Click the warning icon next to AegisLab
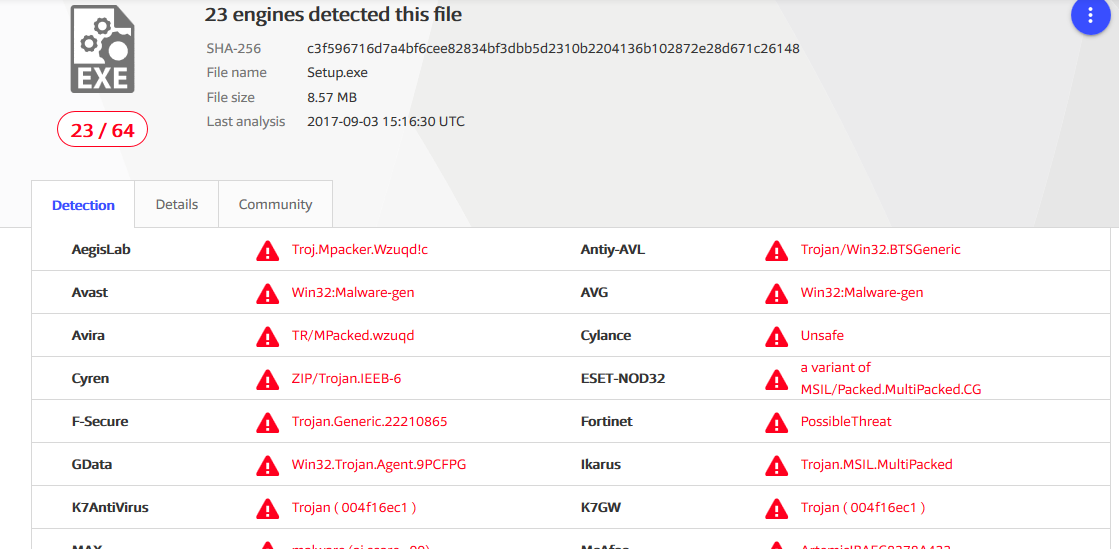 (268, 250)
